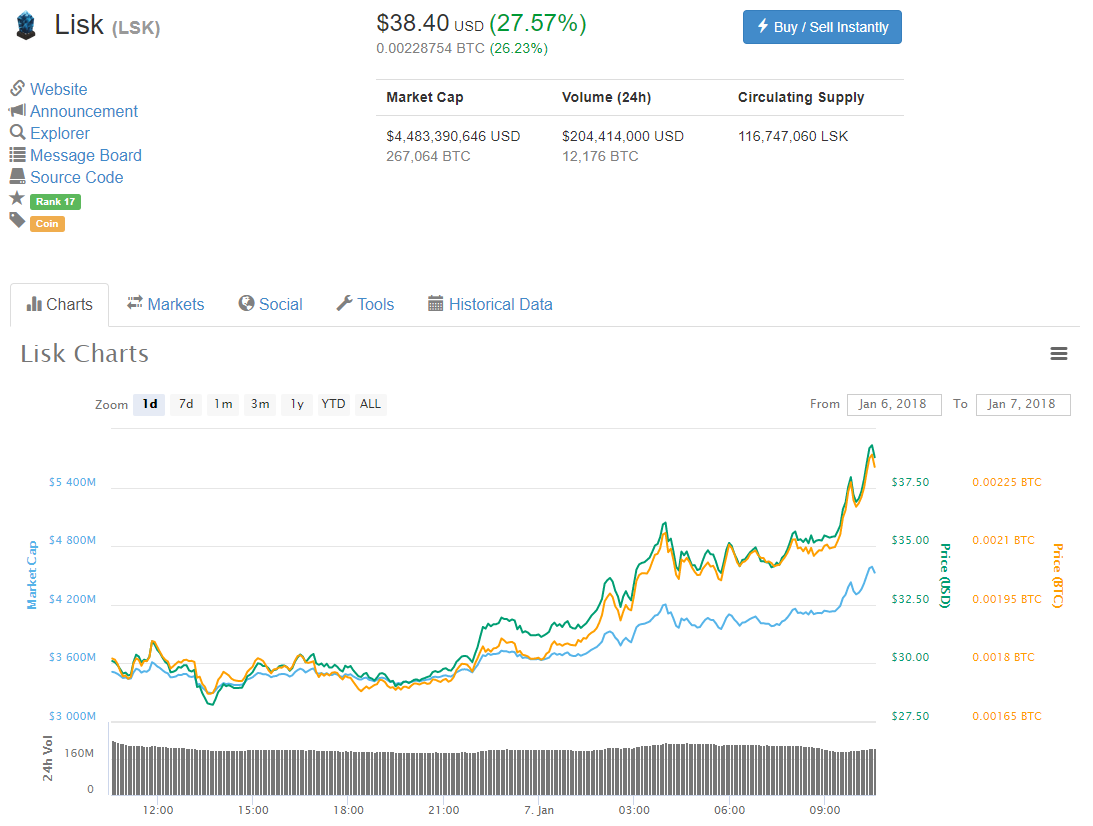
Task: Click the globe icon on Social tab
Action: (246, 303)
